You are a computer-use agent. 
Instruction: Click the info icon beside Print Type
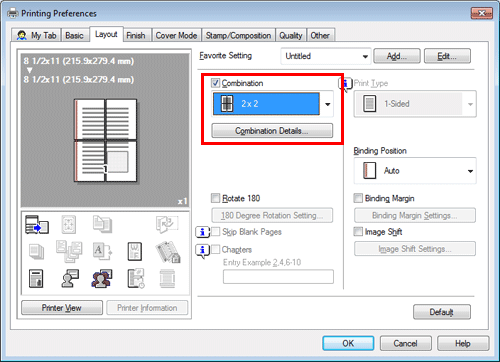click(345, 84)
